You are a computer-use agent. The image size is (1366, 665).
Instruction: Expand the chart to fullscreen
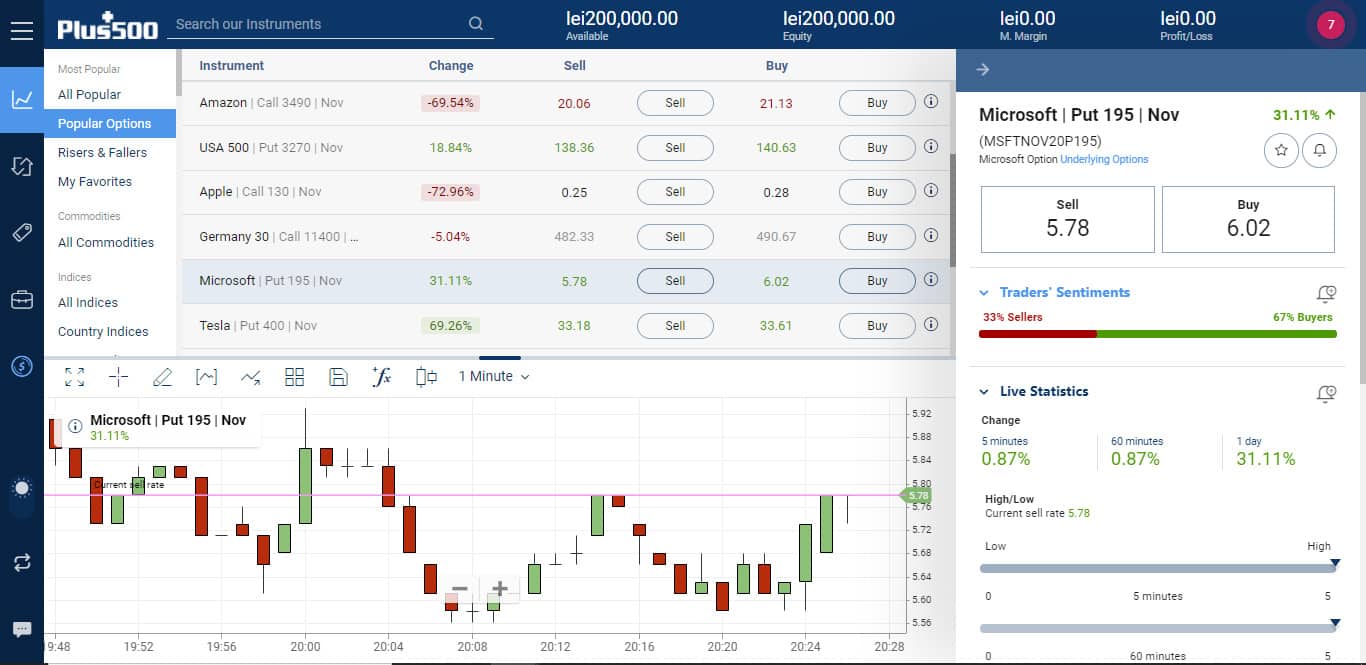click(x=74, y=377)
